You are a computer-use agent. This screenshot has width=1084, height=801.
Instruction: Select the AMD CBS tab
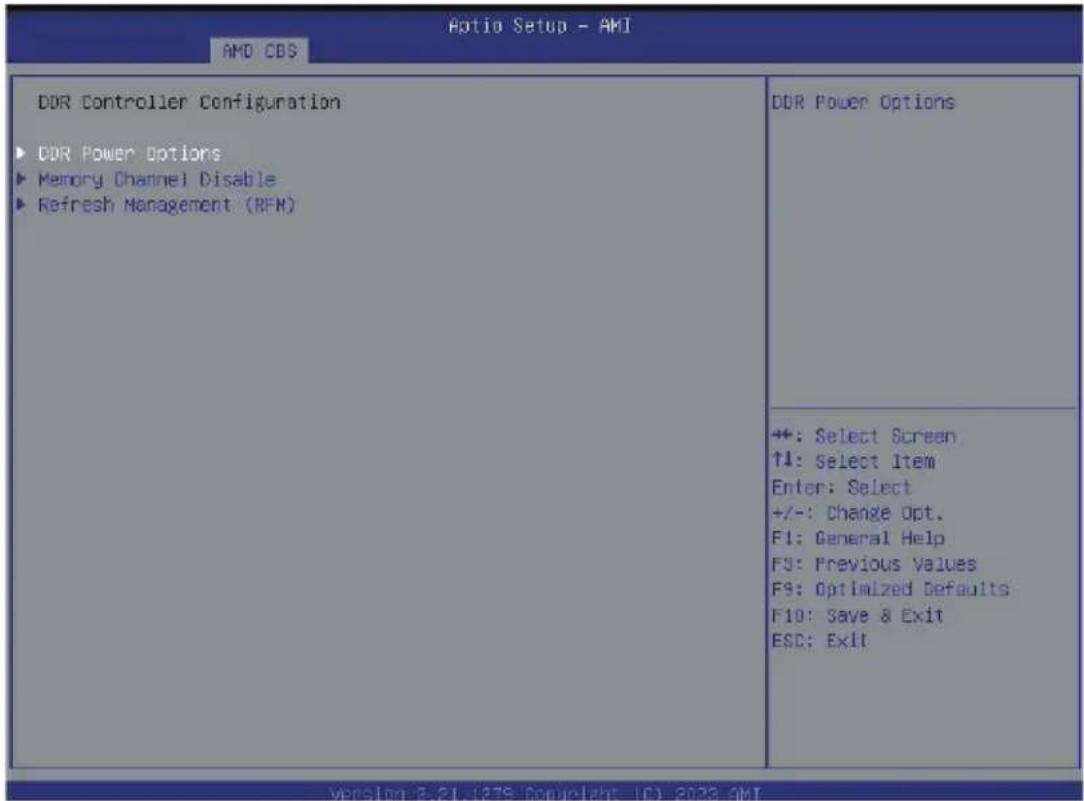pos(259,51)
